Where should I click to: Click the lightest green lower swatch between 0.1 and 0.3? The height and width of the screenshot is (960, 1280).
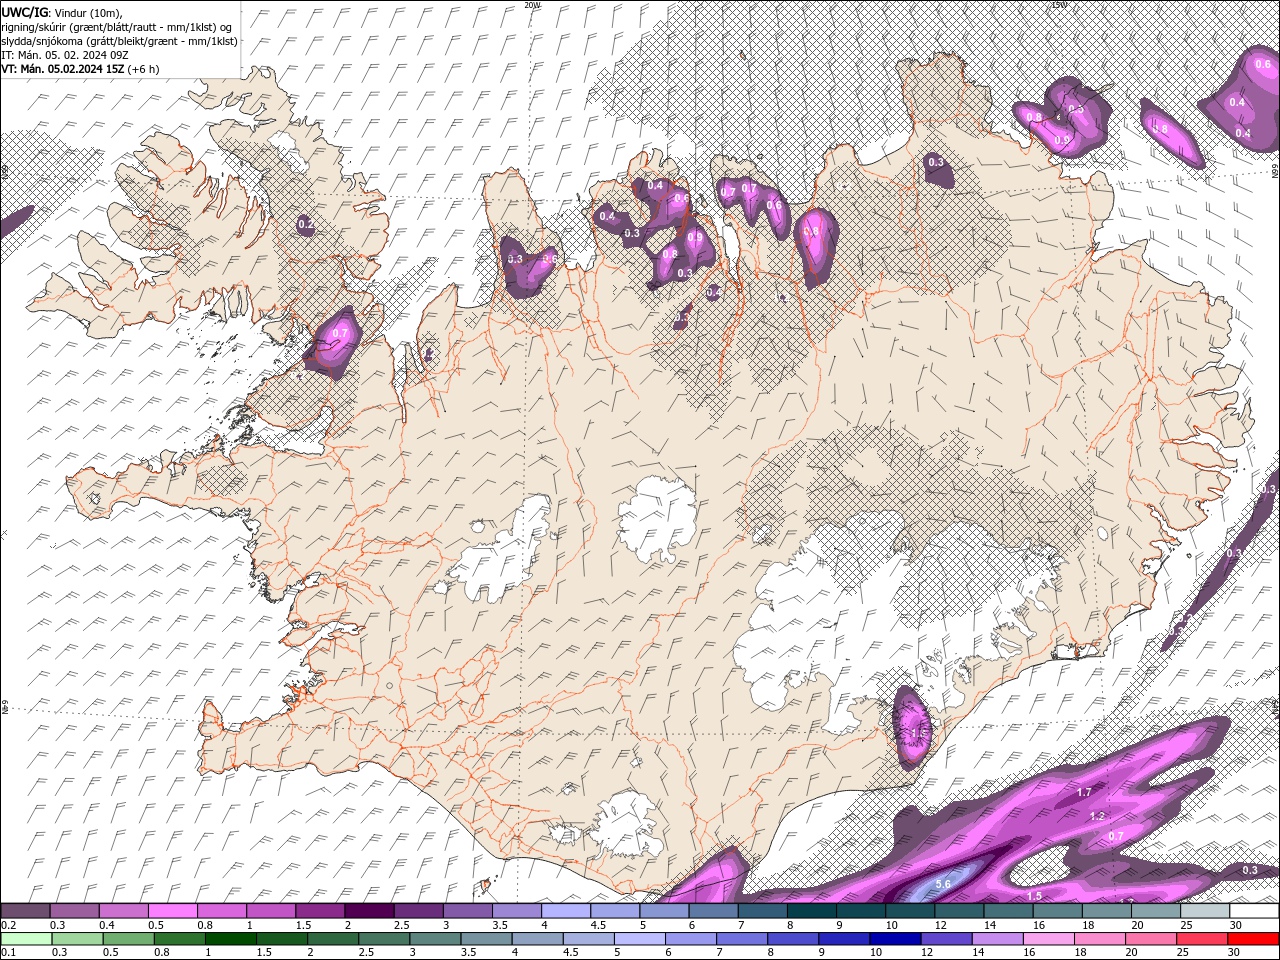26,939
